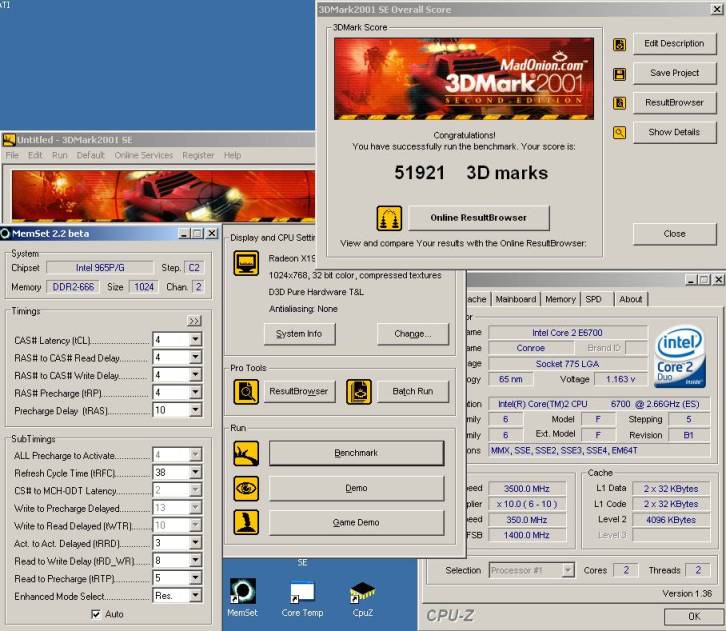
Task: Click the Save Project button
Action: (x=674, y=73)
